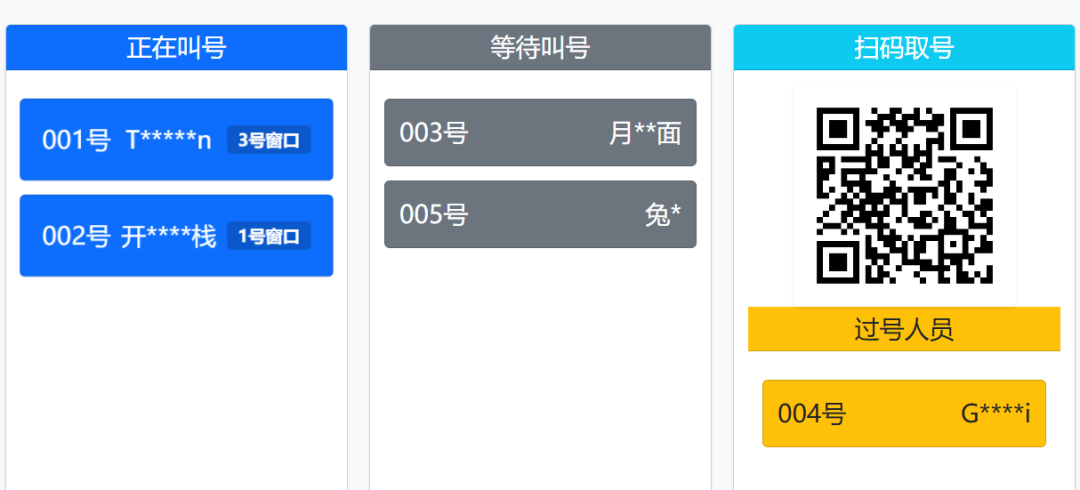Click the 001号 number text
The image size is (1080, 490).
coord(76,140)
